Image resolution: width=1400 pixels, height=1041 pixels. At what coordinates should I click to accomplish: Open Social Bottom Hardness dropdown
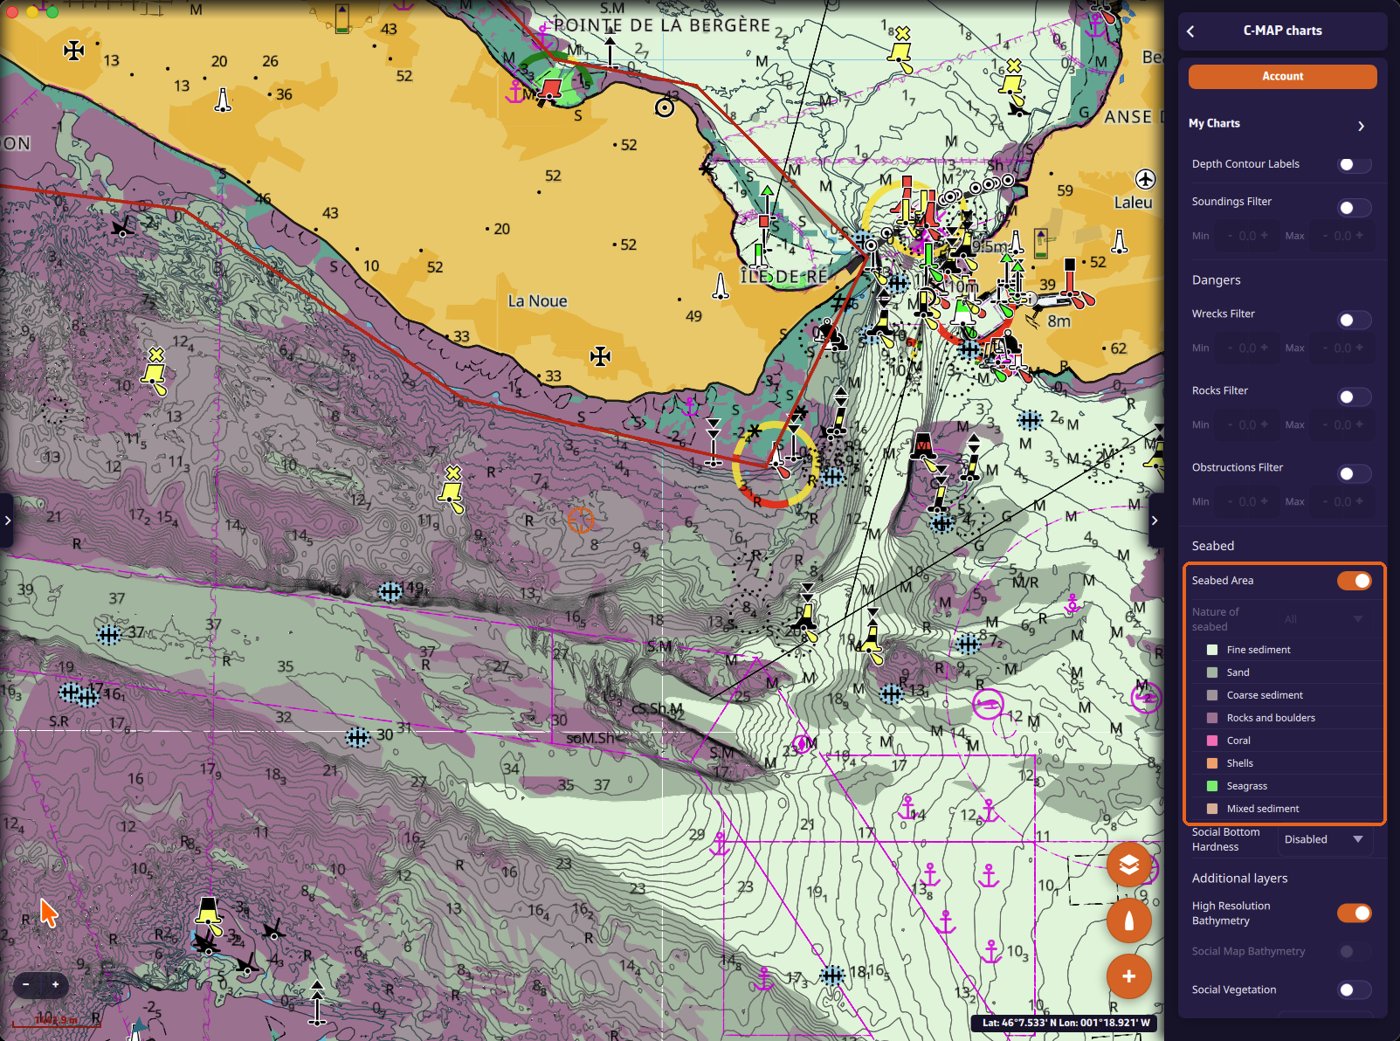pyautogui.click(x=1324, y=839)
